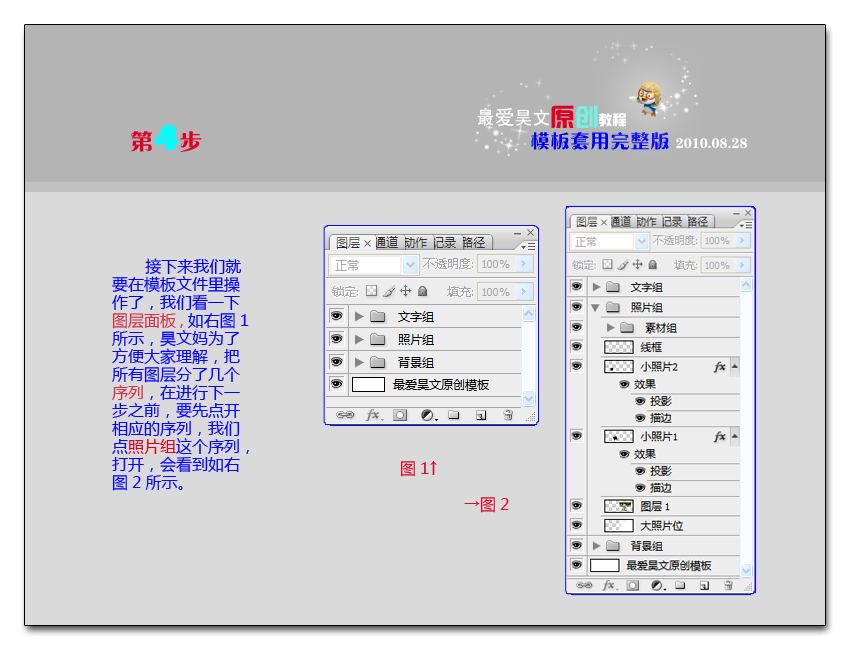Create adjustment layer in Figure 1 panel
The height and width of the screenshot is (650, 850).
click(x=429, y=415)
